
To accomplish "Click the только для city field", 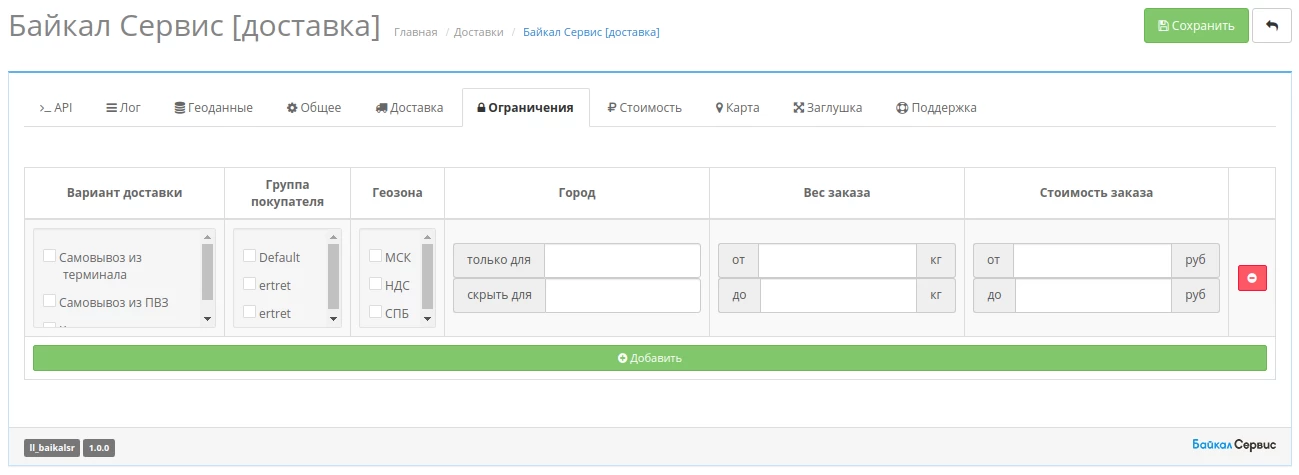I will tap(622, 261).
